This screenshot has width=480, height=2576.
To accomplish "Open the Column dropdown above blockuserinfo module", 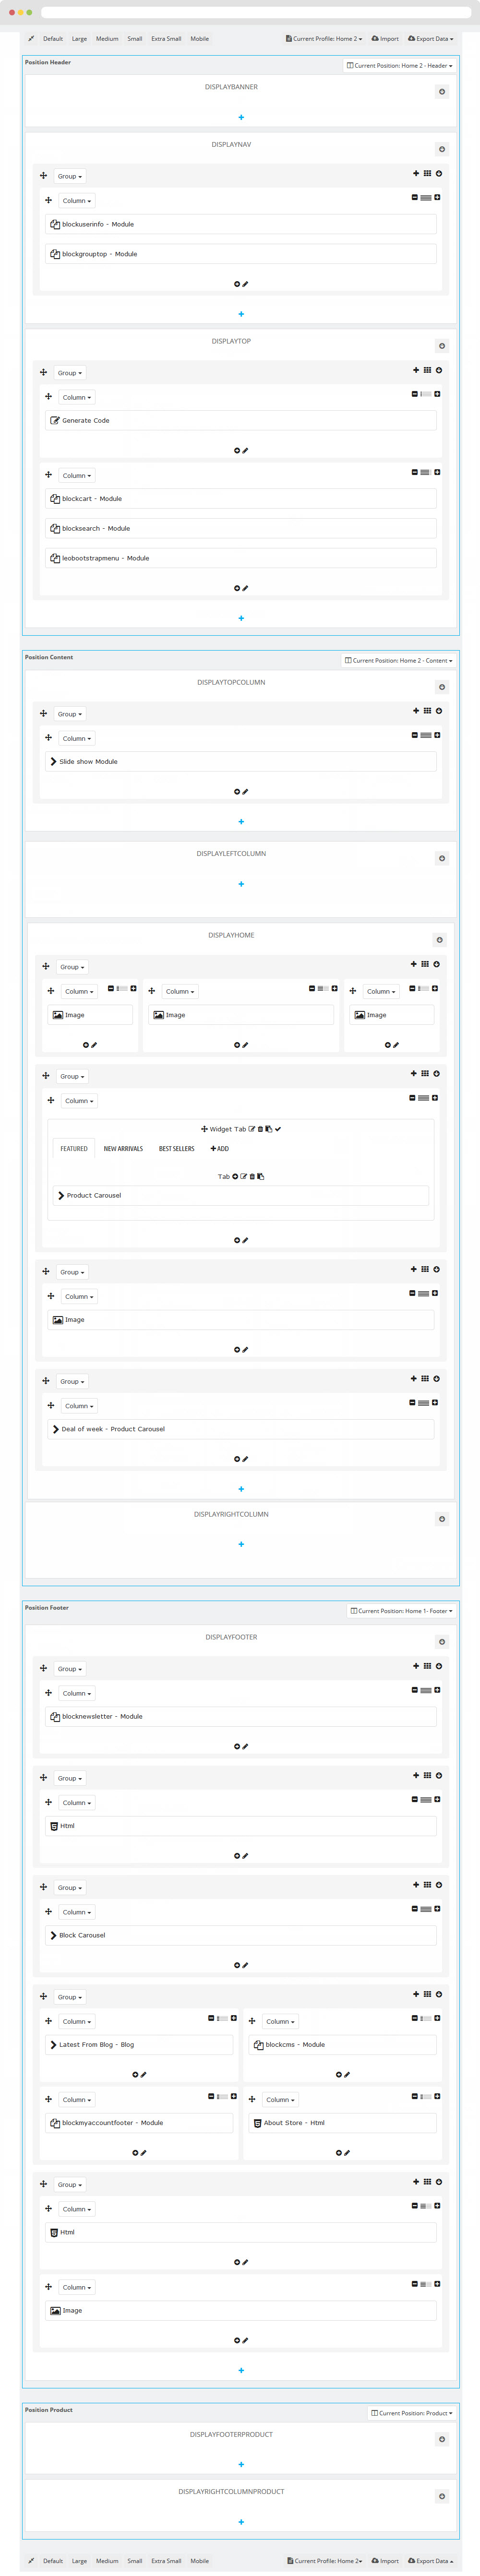I will click(x=76, y=201).
